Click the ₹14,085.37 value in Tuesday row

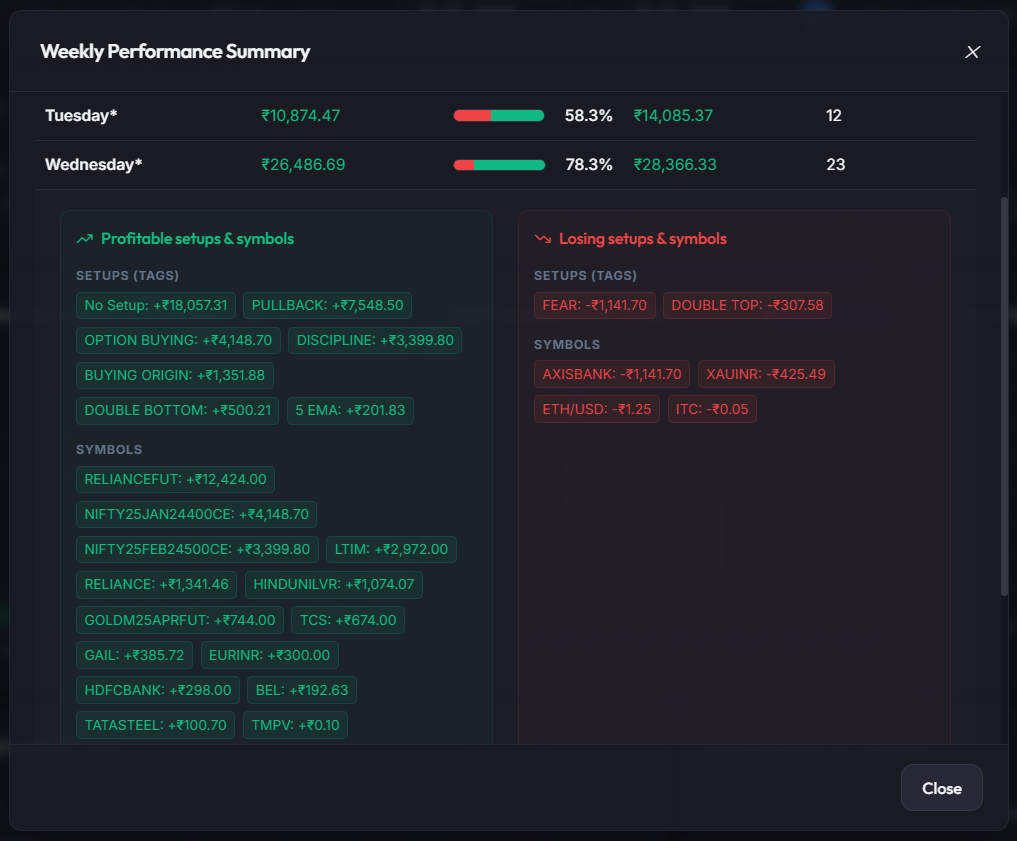click(x=673, y=116)
